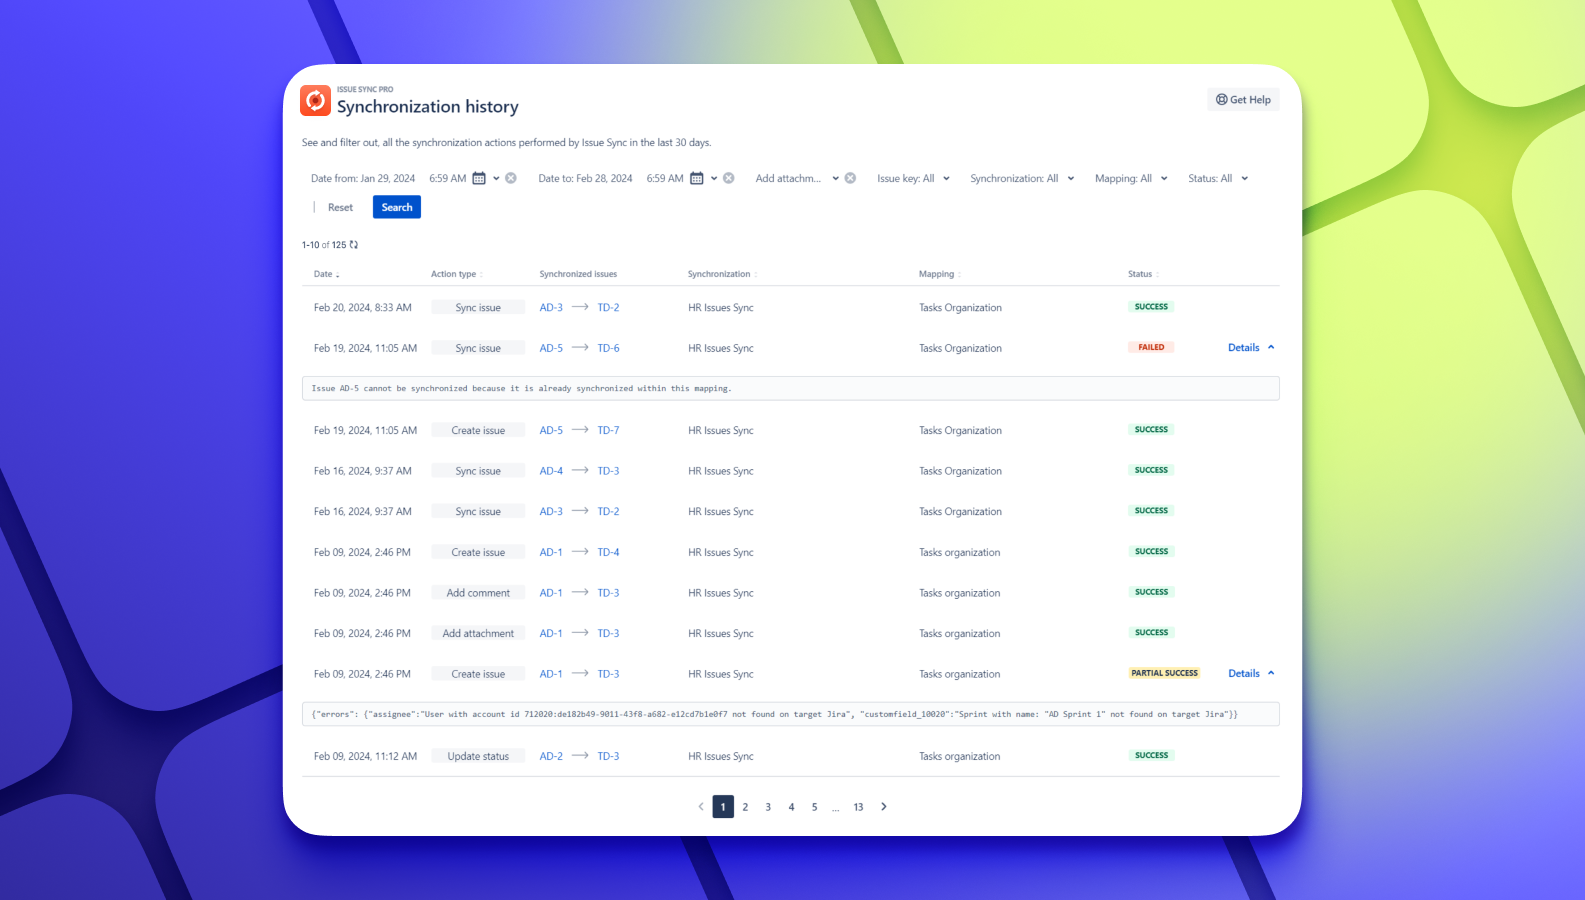The width and height of the screenshot is (1585, 900).
Task: Open the Synchronization filter dropdown
Action: pos(1022,179)
